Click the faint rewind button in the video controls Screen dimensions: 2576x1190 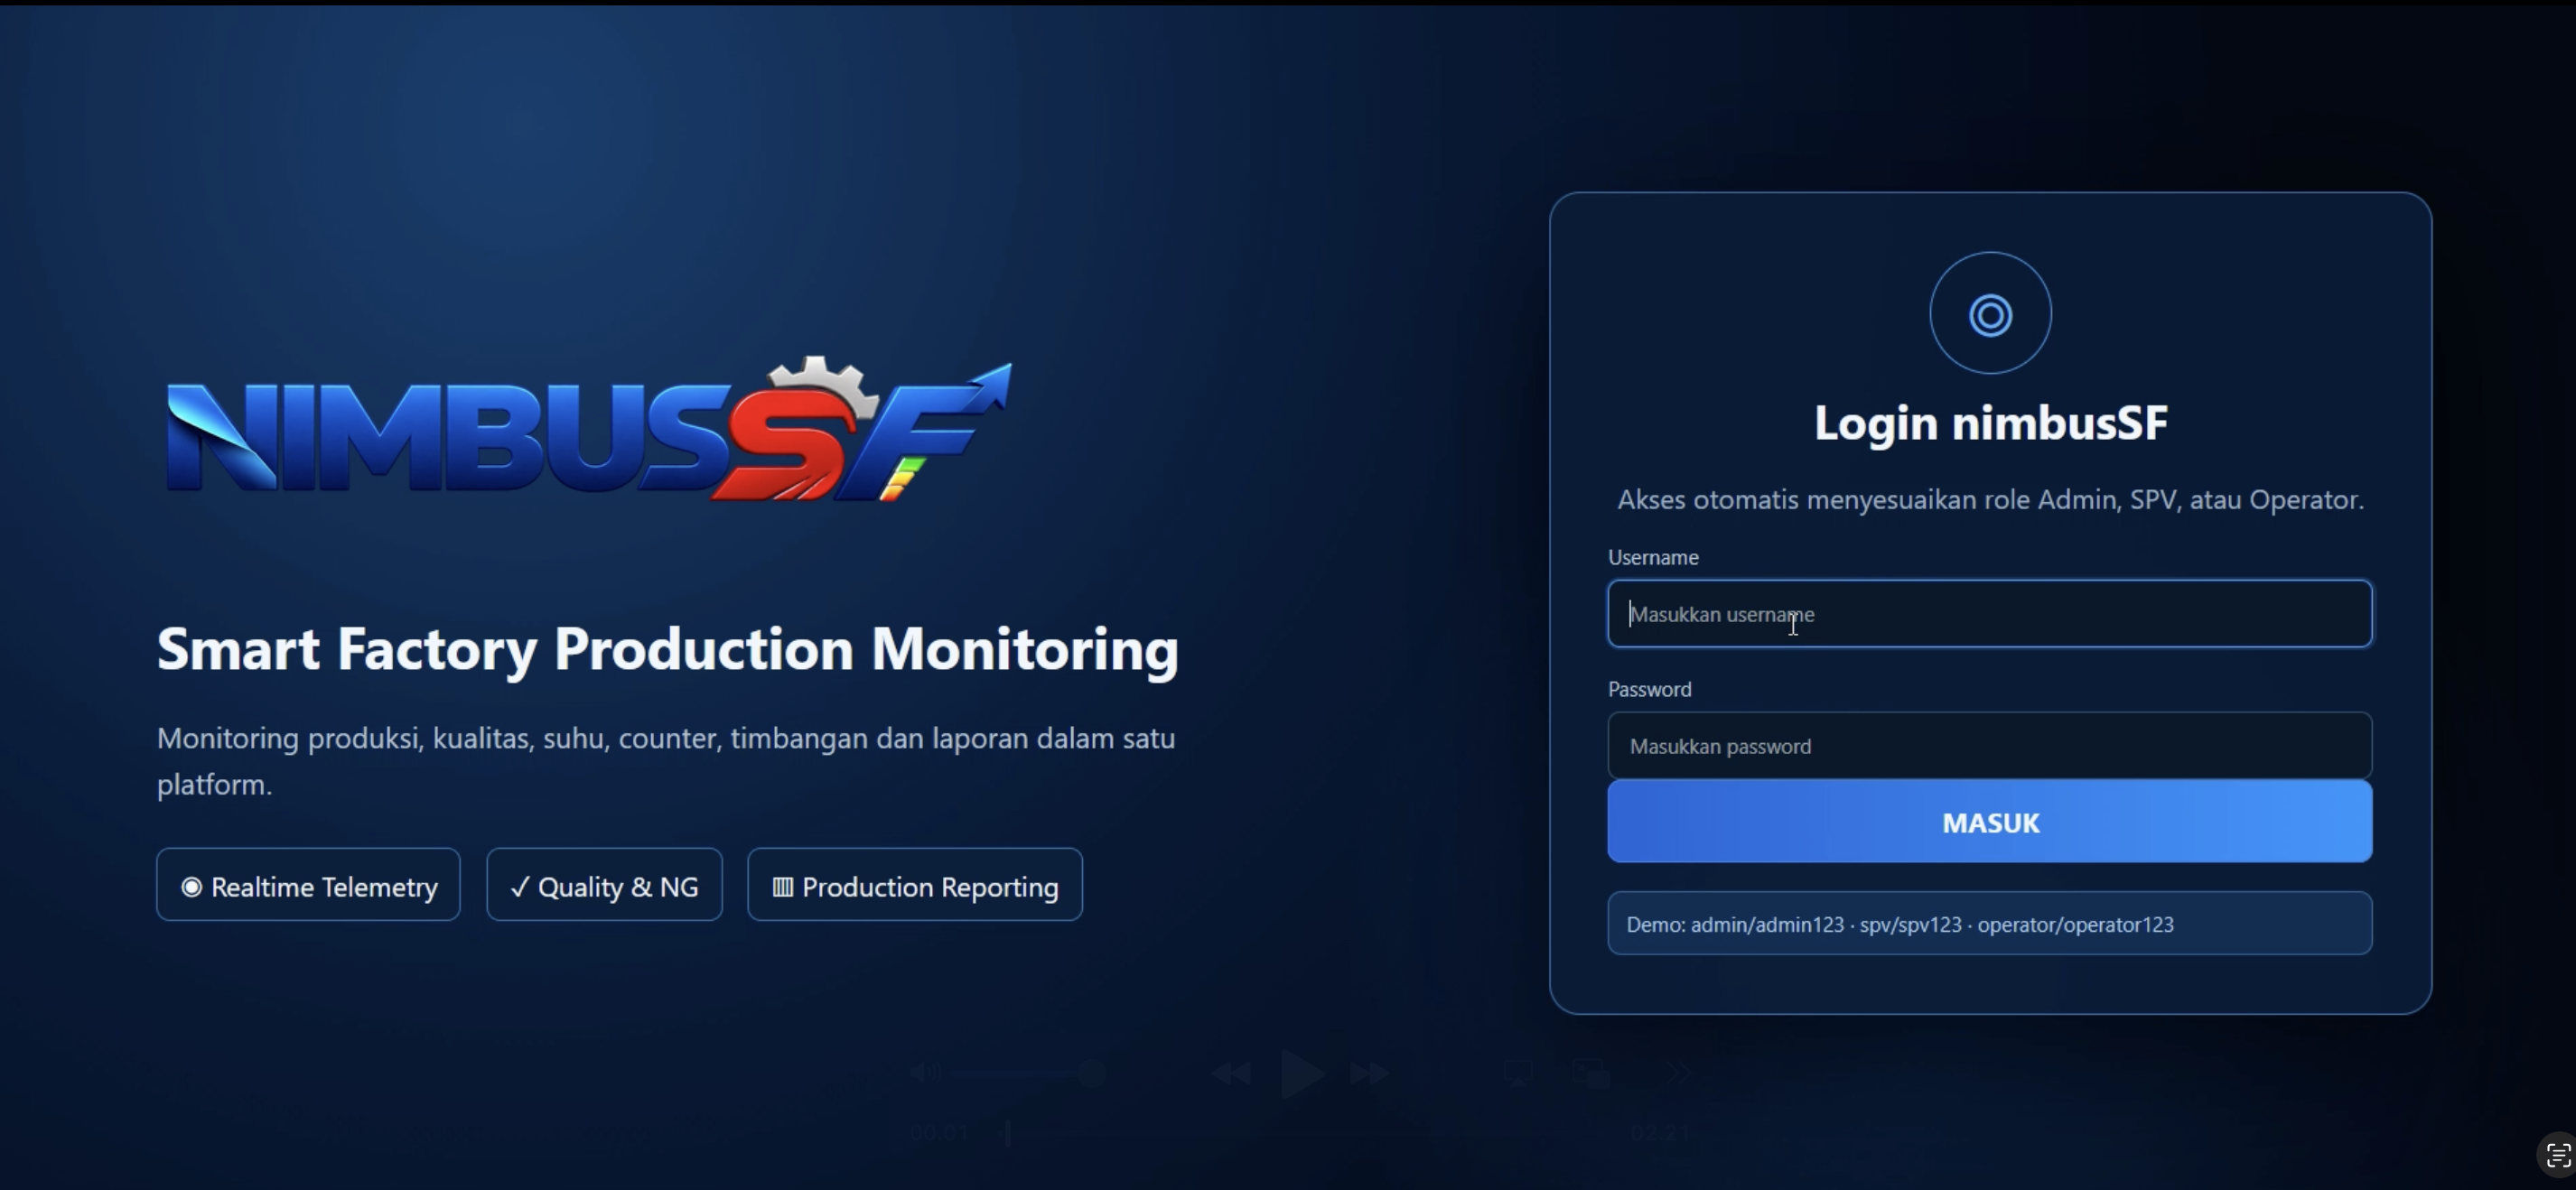coord(1231,1074)
